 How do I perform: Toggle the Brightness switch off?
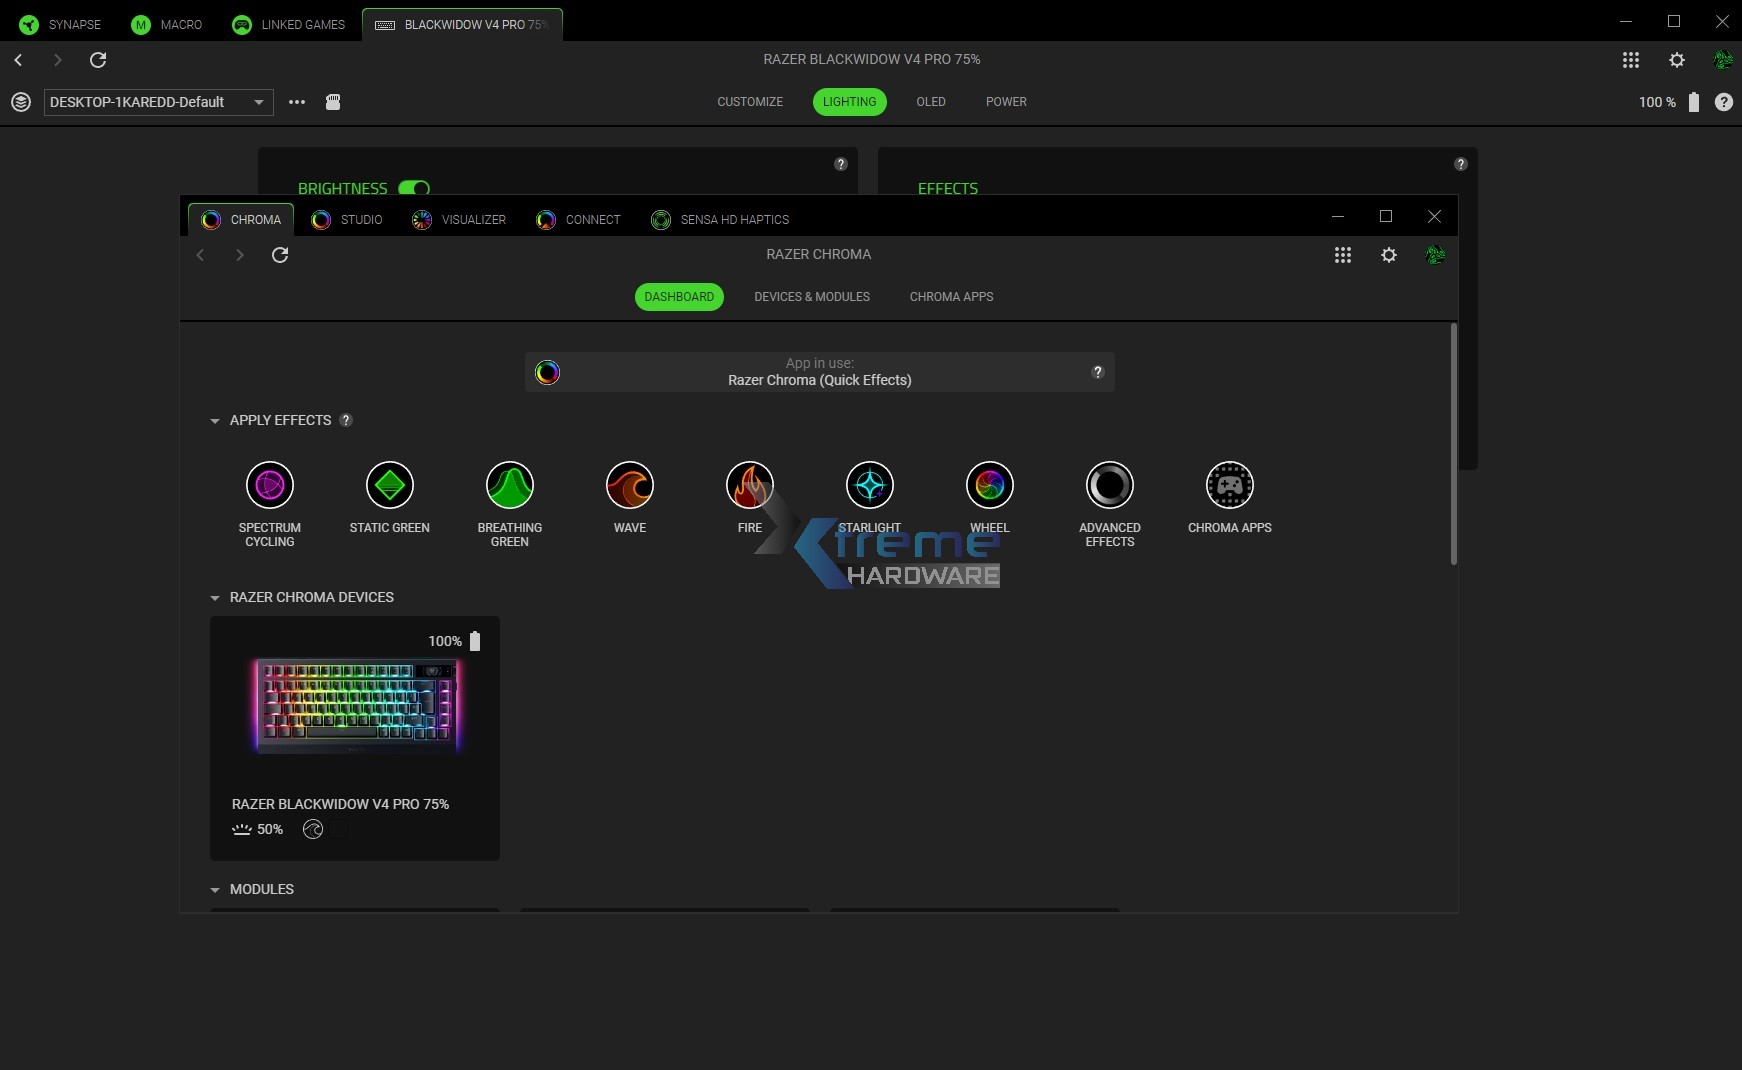click(x=414, y=189)
